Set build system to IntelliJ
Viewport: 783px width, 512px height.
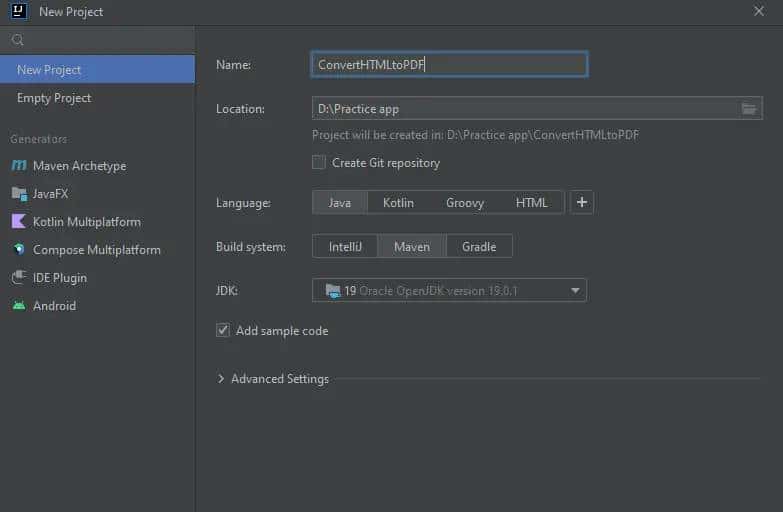[345, 247]
